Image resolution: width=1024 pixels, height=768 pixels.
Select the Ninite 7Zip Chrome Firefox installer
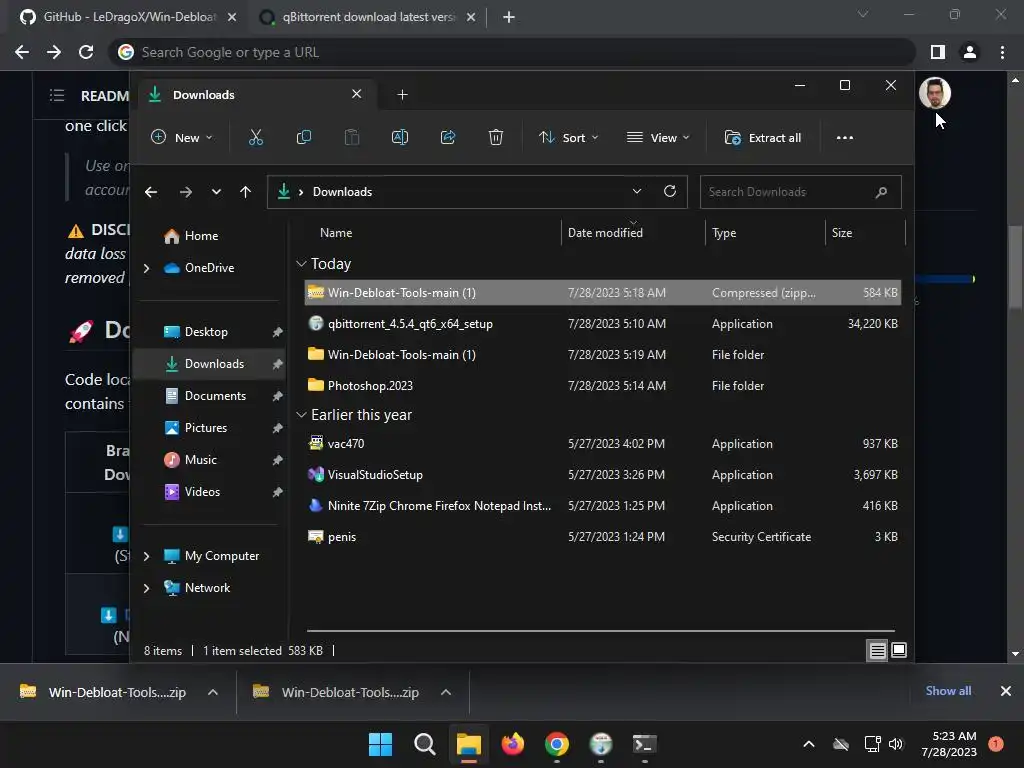pyautogui.click(x=602, y=506)
